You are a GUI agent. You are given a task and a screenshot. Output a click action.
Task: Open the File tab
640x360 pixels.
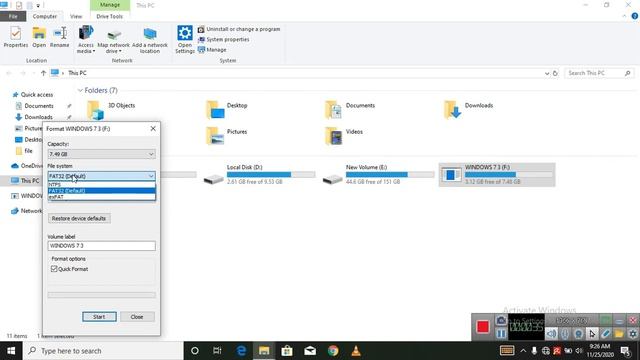(x=13, y=16)
